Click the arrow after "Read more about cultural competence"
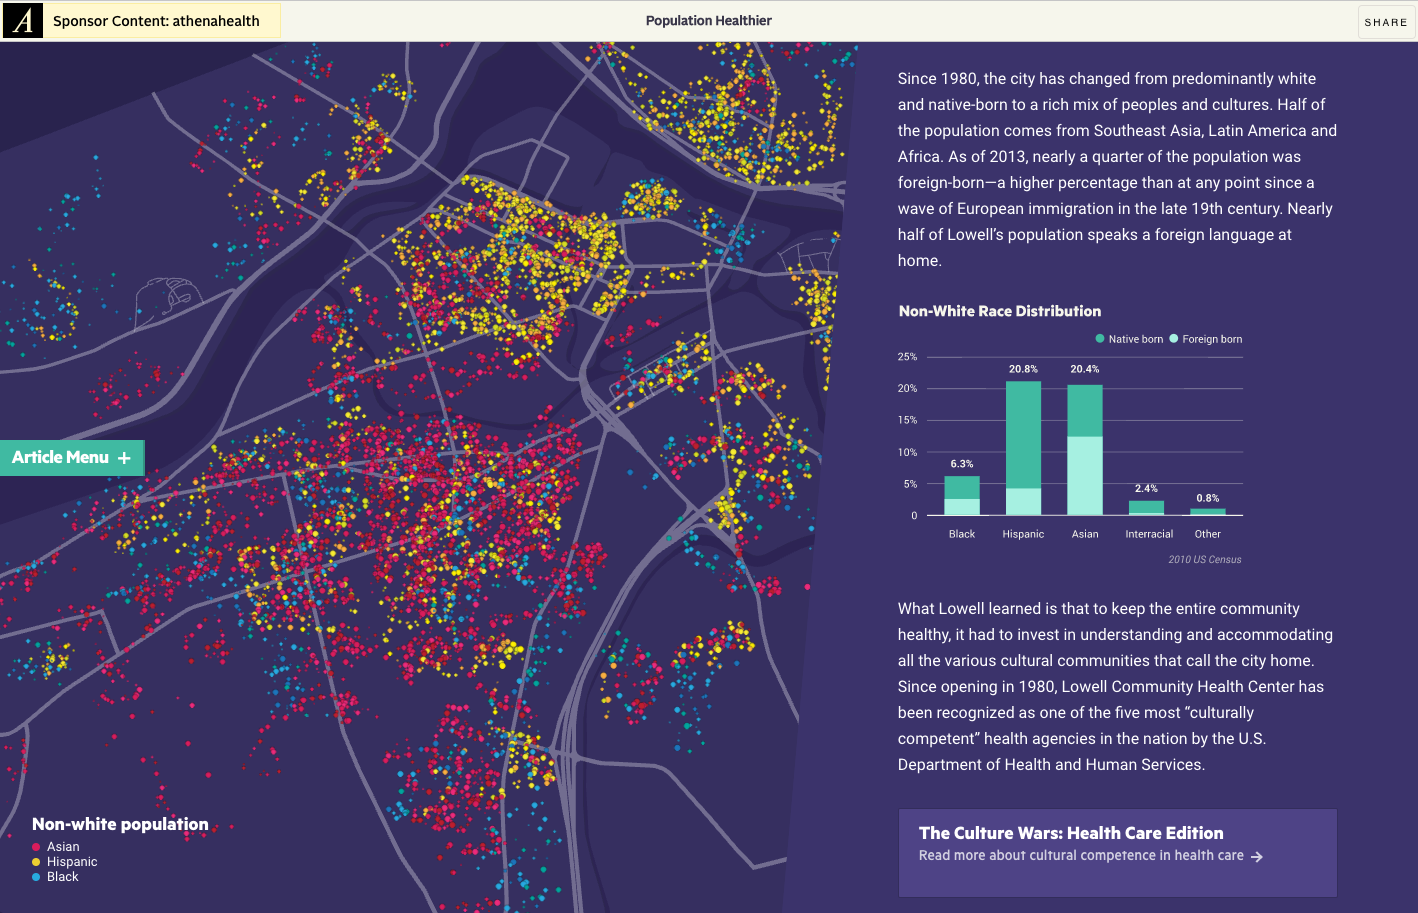Viewport: 1418px width, 913px height. (1257, 857)
